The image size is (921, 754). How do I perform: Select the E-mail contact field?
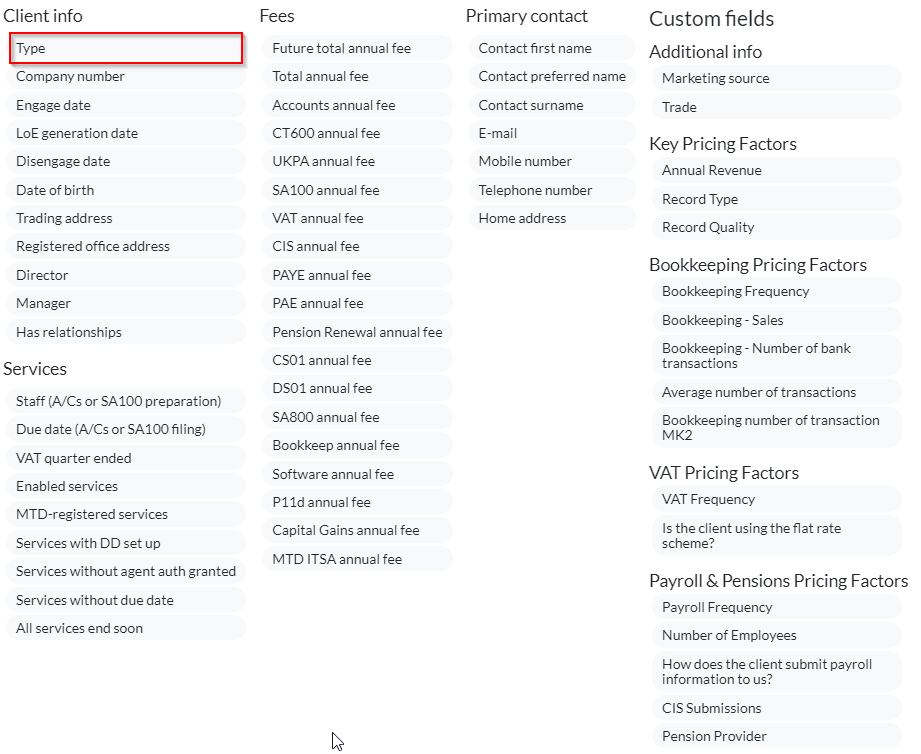point(552,133)
